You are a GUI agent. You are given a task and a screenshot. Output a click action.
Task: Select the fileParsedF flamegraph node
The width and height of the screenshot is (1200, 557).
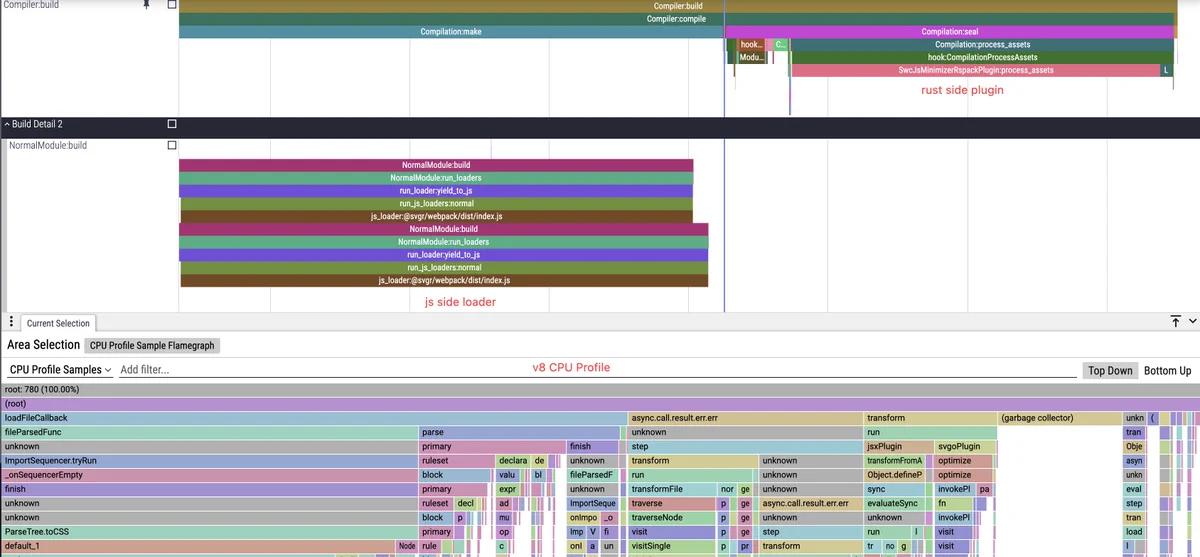pos(594,475)
